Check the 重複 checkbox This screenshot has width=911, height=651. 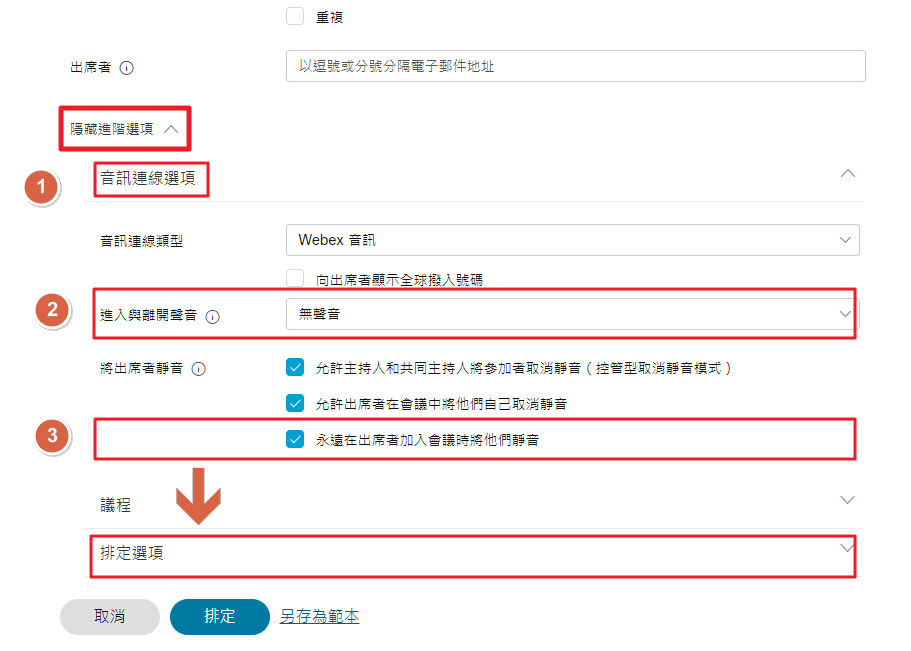pos(295,16)
